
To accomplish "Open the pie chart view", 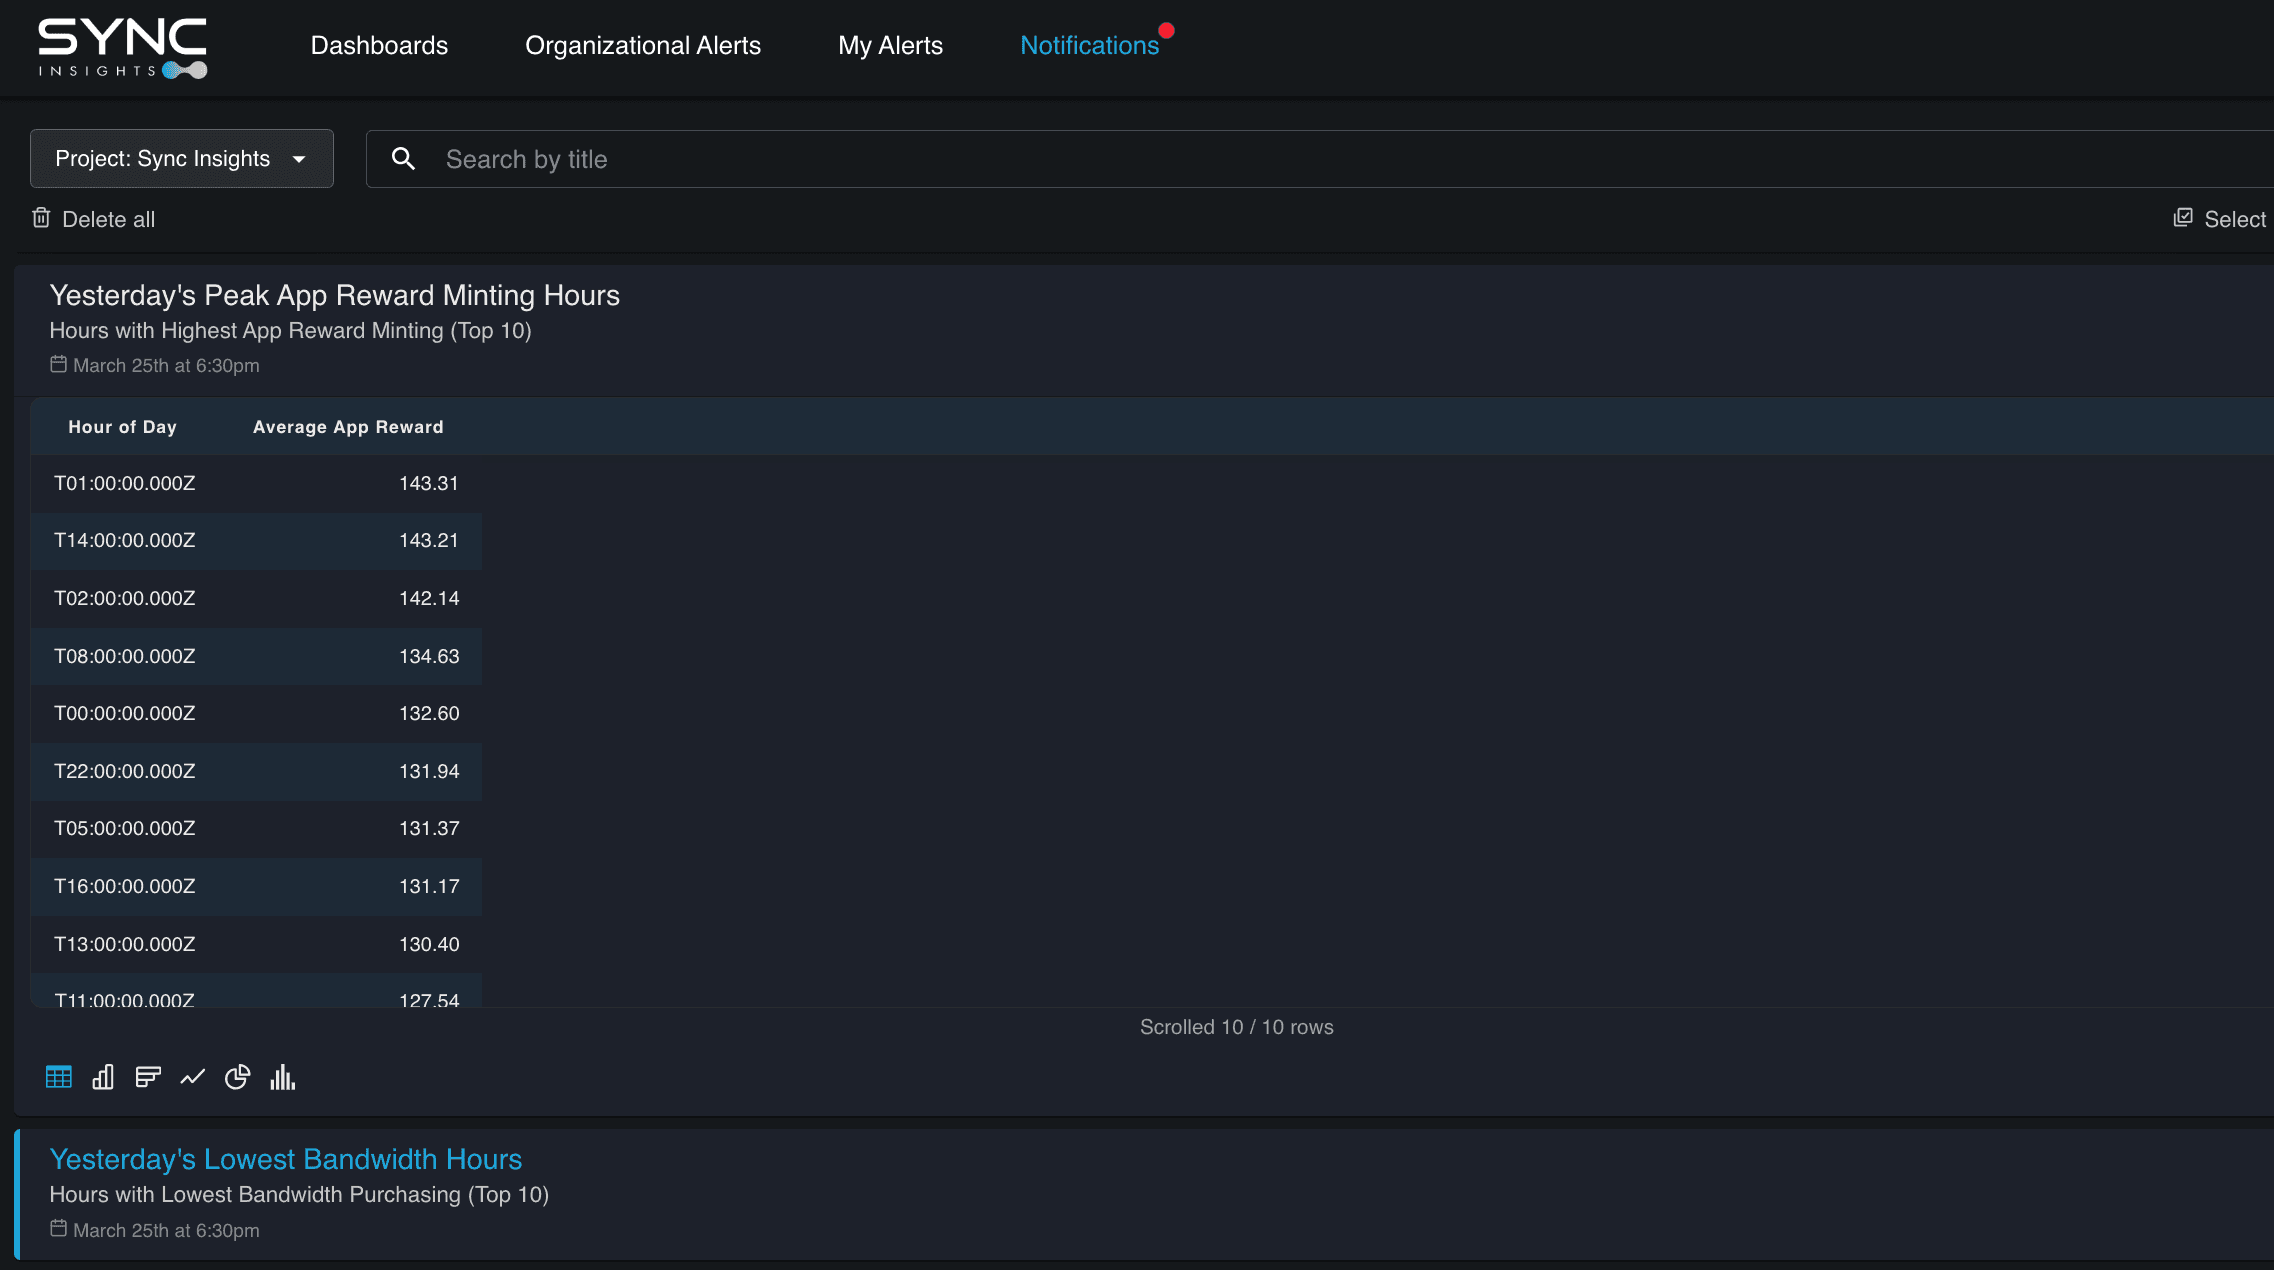I will [237, 1077].
